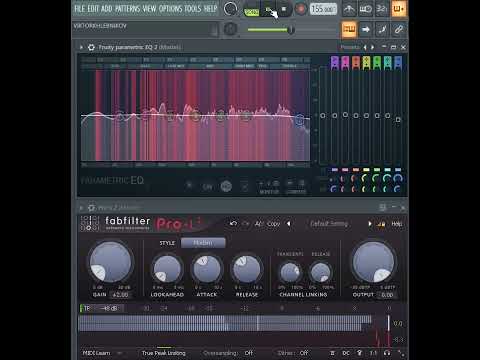This screenshot has height=360, width=480.
Task: Open the EDIT menu
Action: click(93, 8)
